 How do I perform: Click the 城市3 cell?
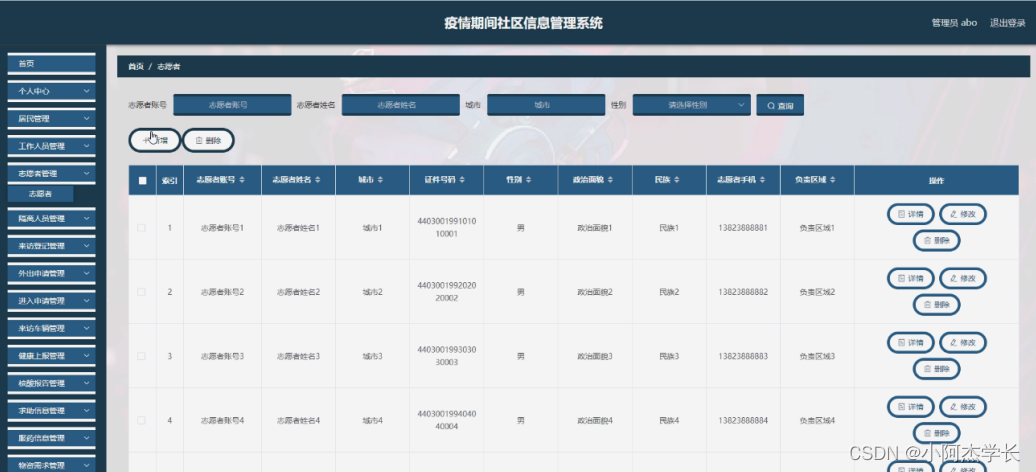373,356
